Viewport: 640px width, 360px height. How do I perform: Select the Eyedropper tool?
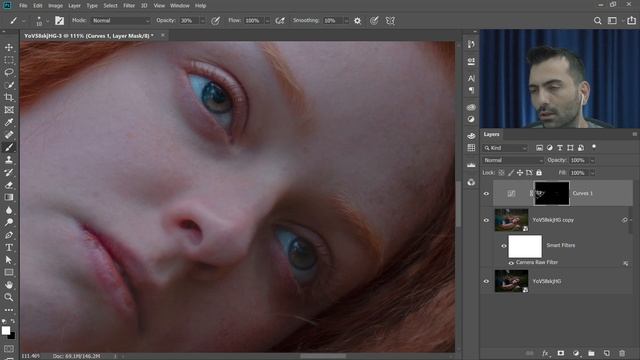(x=9, y=122)
